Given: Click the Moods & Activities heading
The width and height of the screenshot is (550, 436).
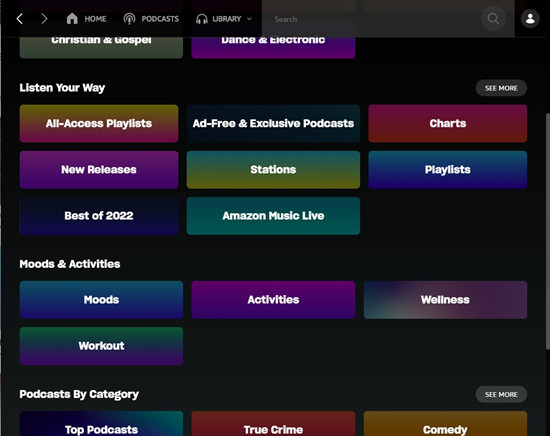Looking at the screenshot, I should 70,264.
